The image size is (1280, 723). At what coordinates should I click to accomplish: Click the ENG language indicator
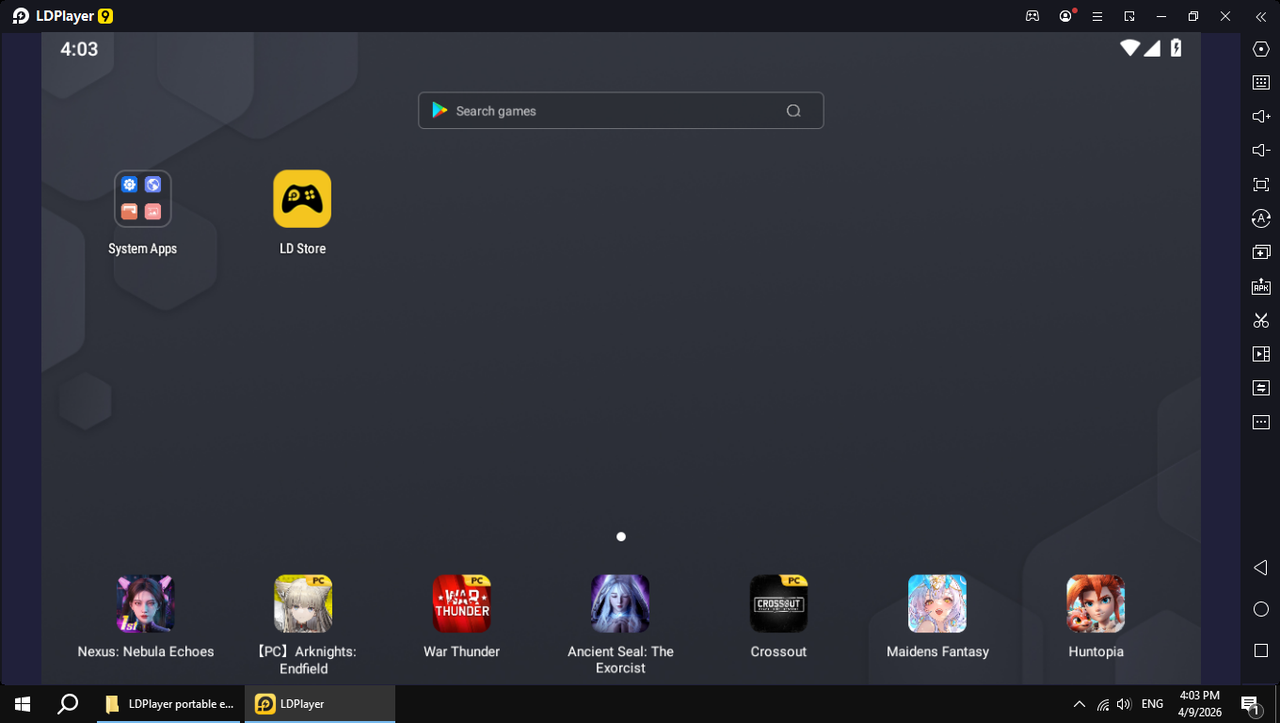click(x=1152, y=704)
